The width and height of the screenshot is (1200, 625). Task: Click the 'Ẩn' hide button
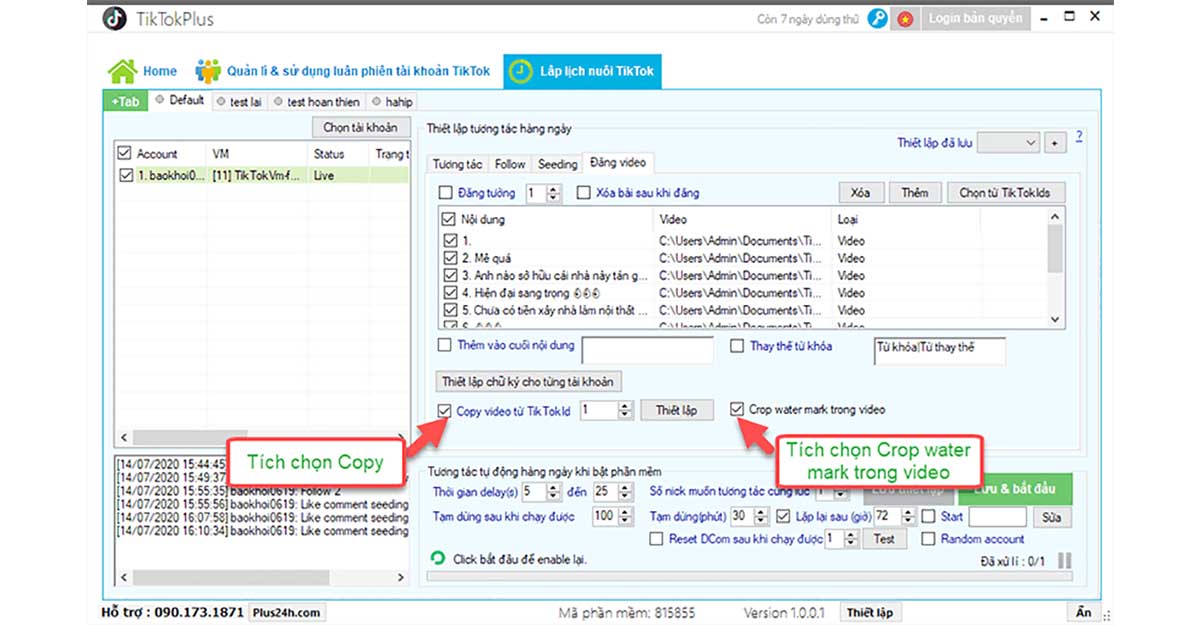1084,613
